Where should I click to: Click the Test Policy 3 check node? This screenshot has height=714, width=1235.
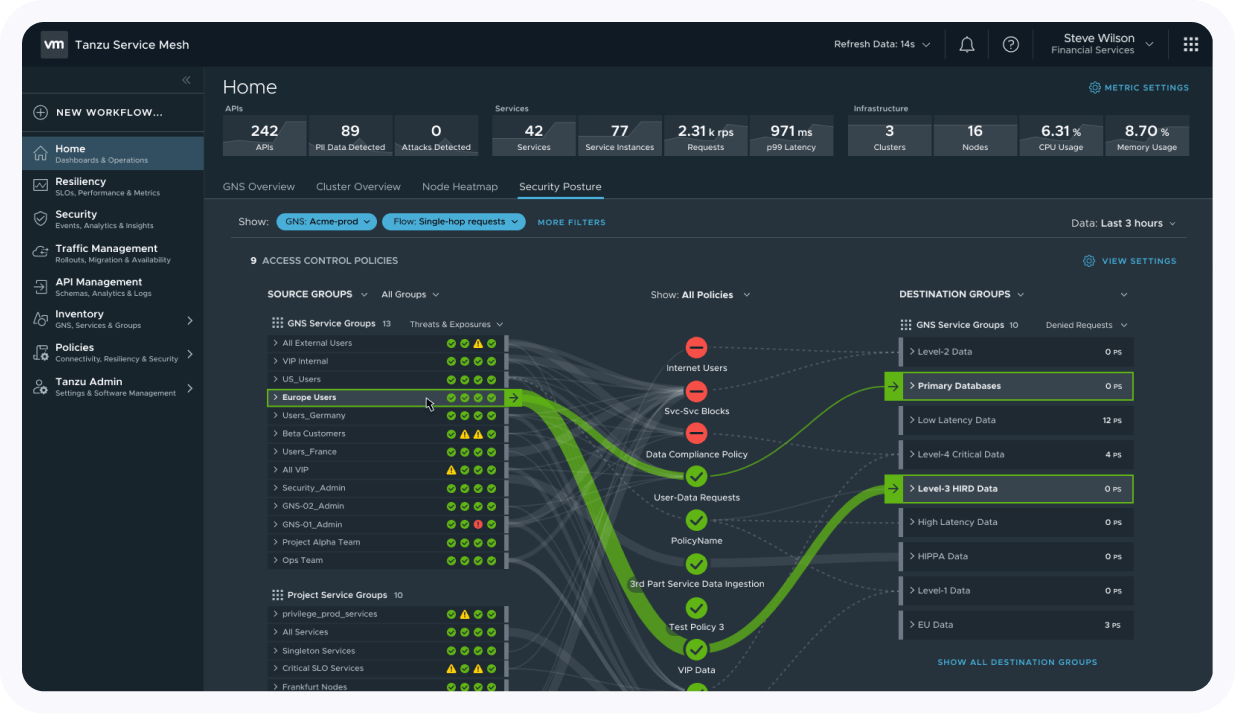[697, 607]
